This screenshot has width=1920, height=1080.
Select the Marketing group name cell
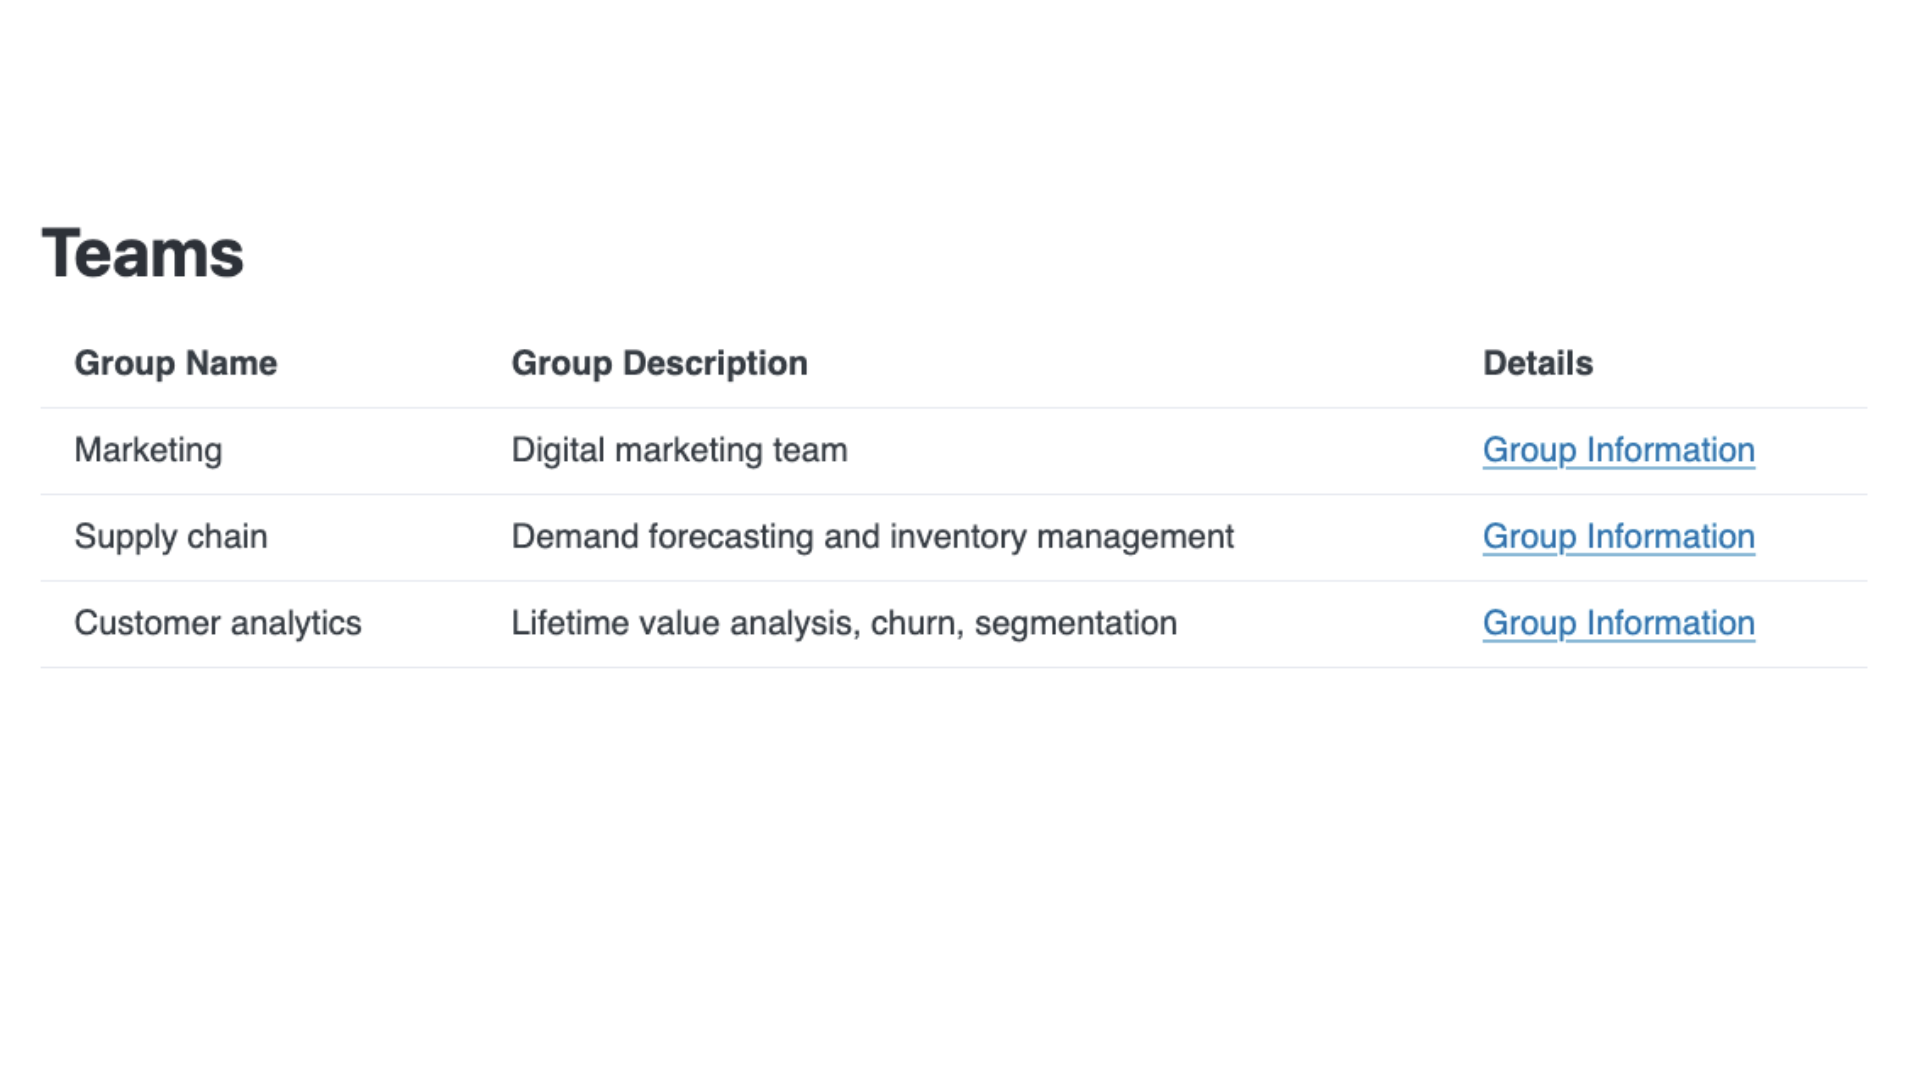(x=148, y=450)
